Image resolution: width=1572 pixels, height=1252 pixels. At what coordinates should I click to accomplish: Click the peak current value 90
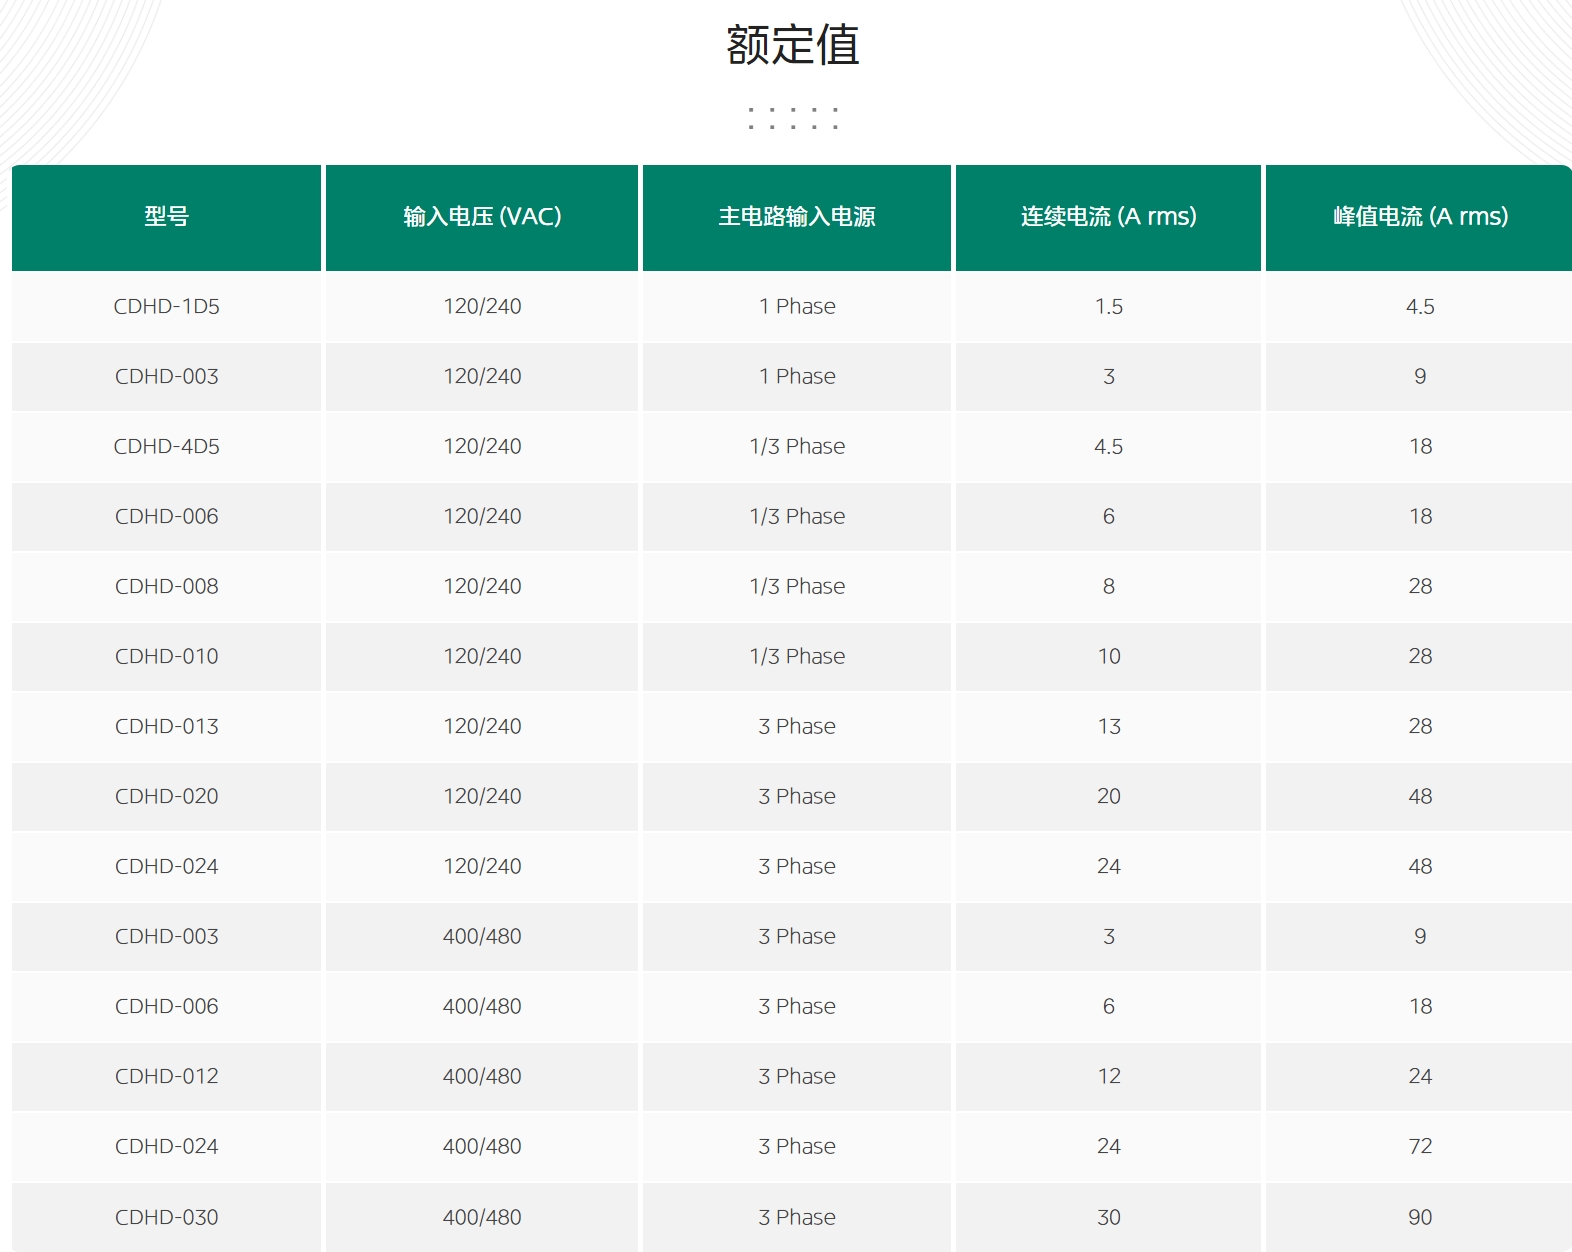1420,1217
